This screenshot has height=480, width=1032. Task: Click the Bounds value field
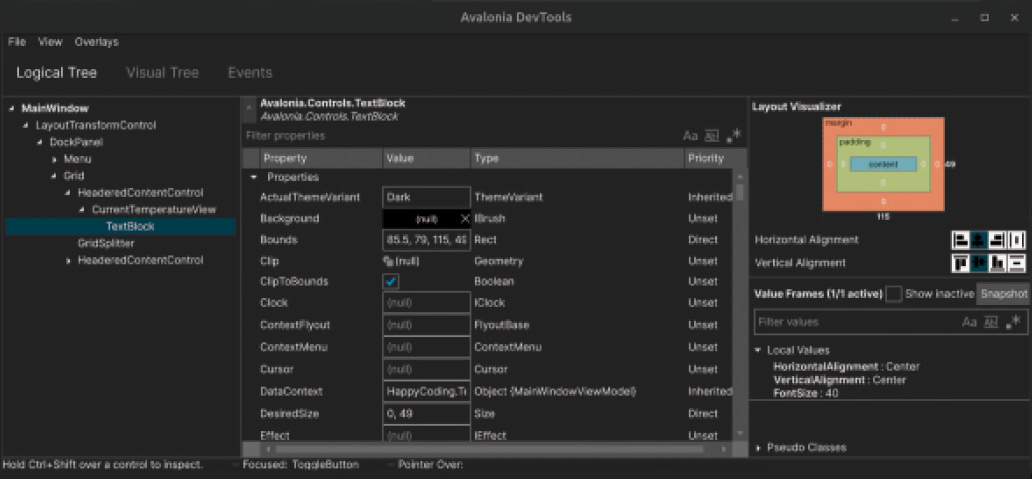pyautogui.click(x=426, y=240)
